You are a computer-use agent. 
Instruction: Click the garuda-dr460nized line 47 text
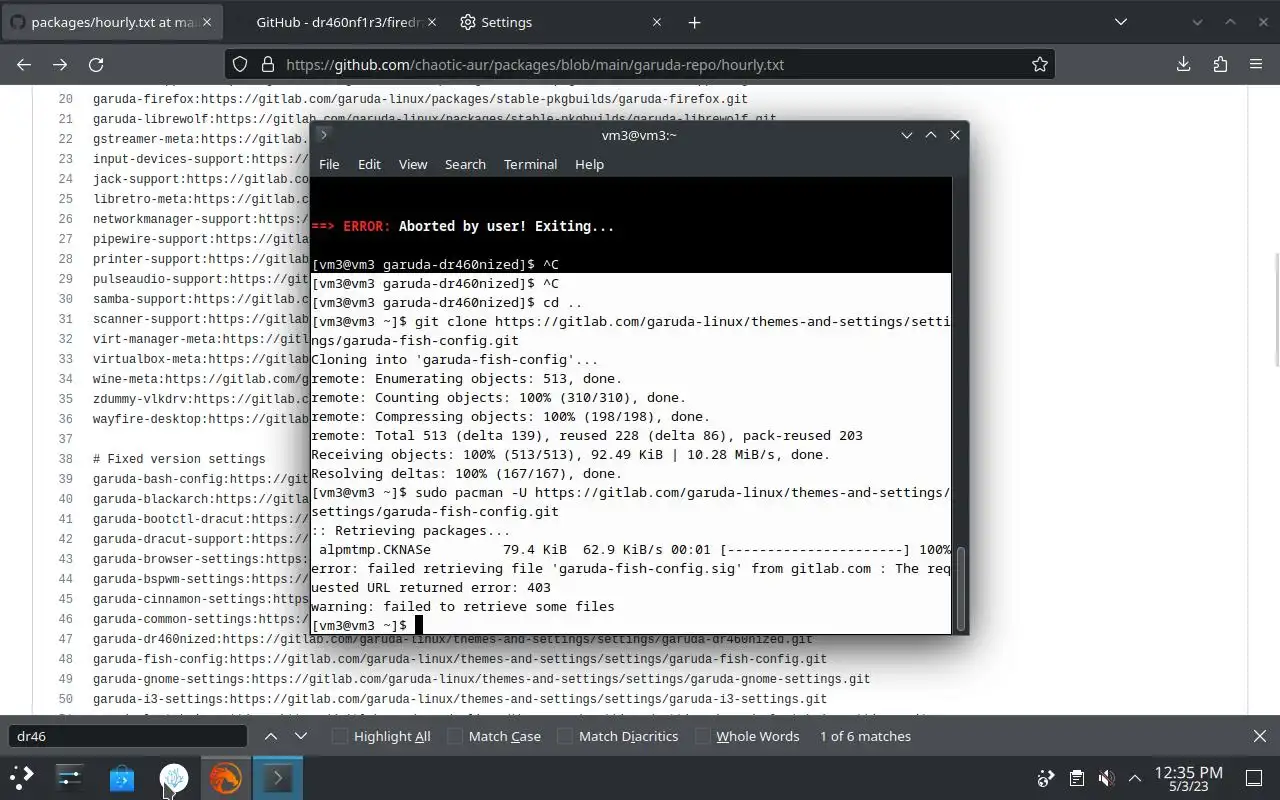click(453, 639)
